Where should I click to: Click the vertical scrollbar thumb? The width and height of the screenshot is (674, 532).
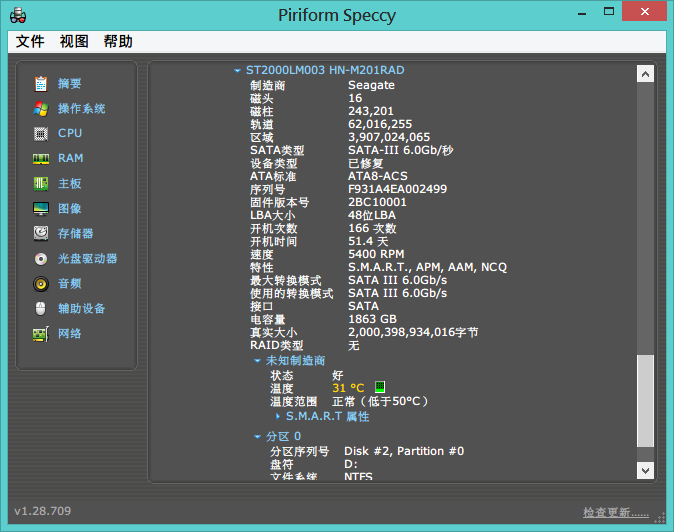[645, 401]
